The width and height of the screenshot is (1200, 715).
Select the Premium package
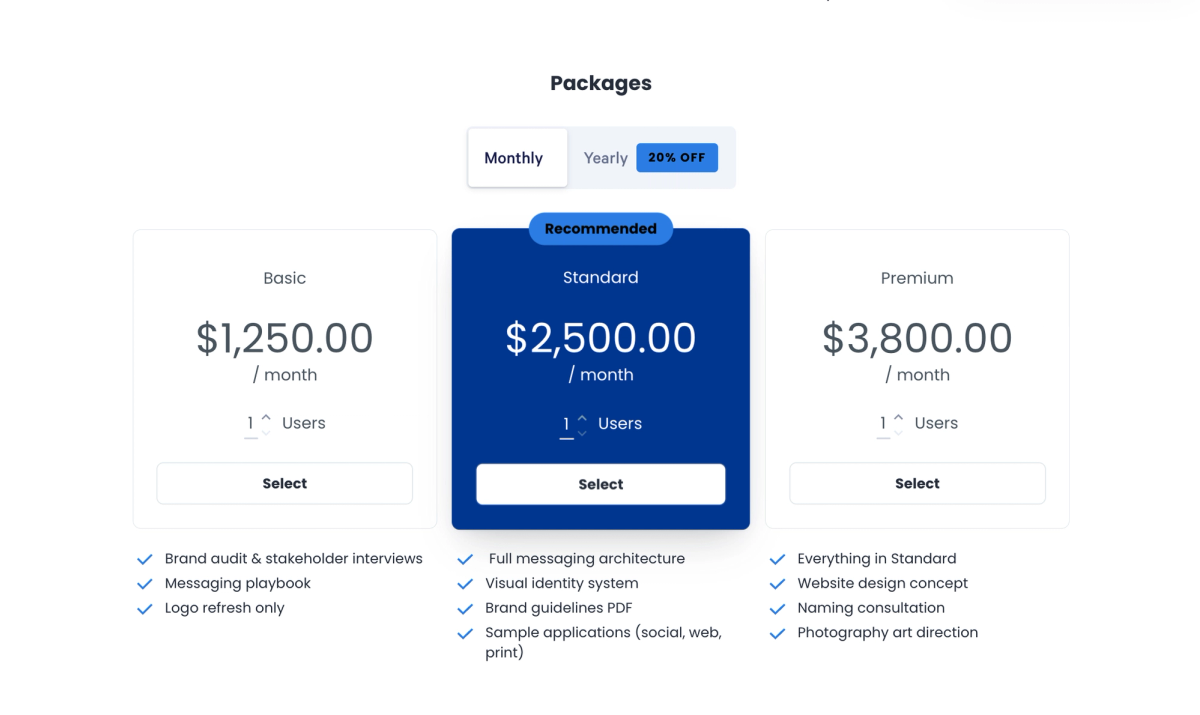tap(917, 483)
